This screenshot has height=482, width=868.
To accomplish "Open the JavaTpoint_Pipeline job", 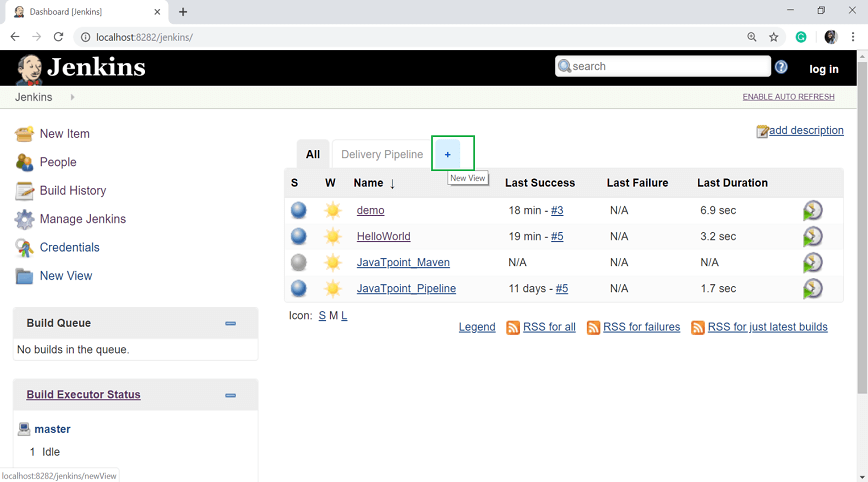I will coord(406,288).
